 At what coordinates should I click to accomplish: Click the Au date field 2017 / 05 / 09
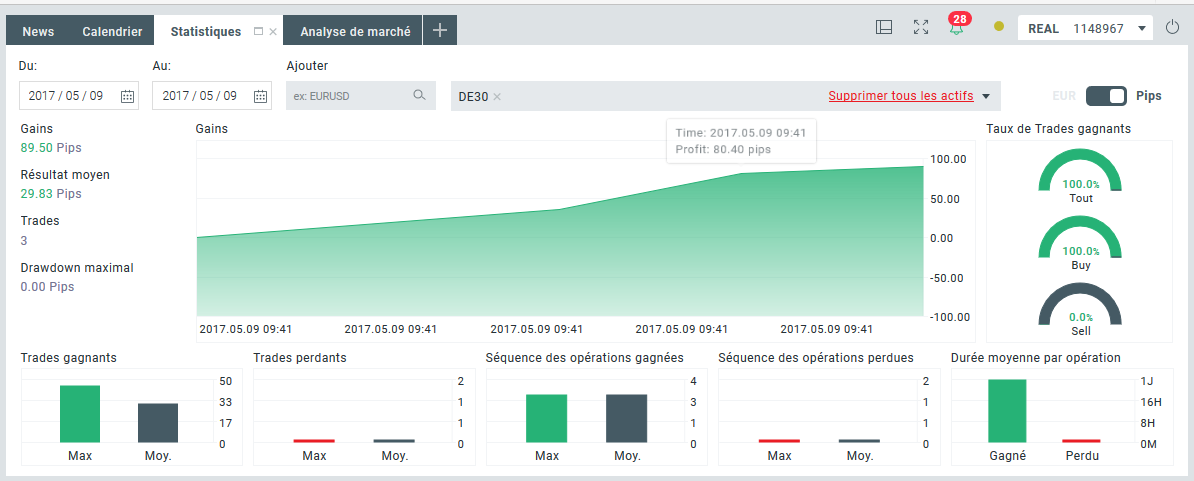[x=212, y=96]
